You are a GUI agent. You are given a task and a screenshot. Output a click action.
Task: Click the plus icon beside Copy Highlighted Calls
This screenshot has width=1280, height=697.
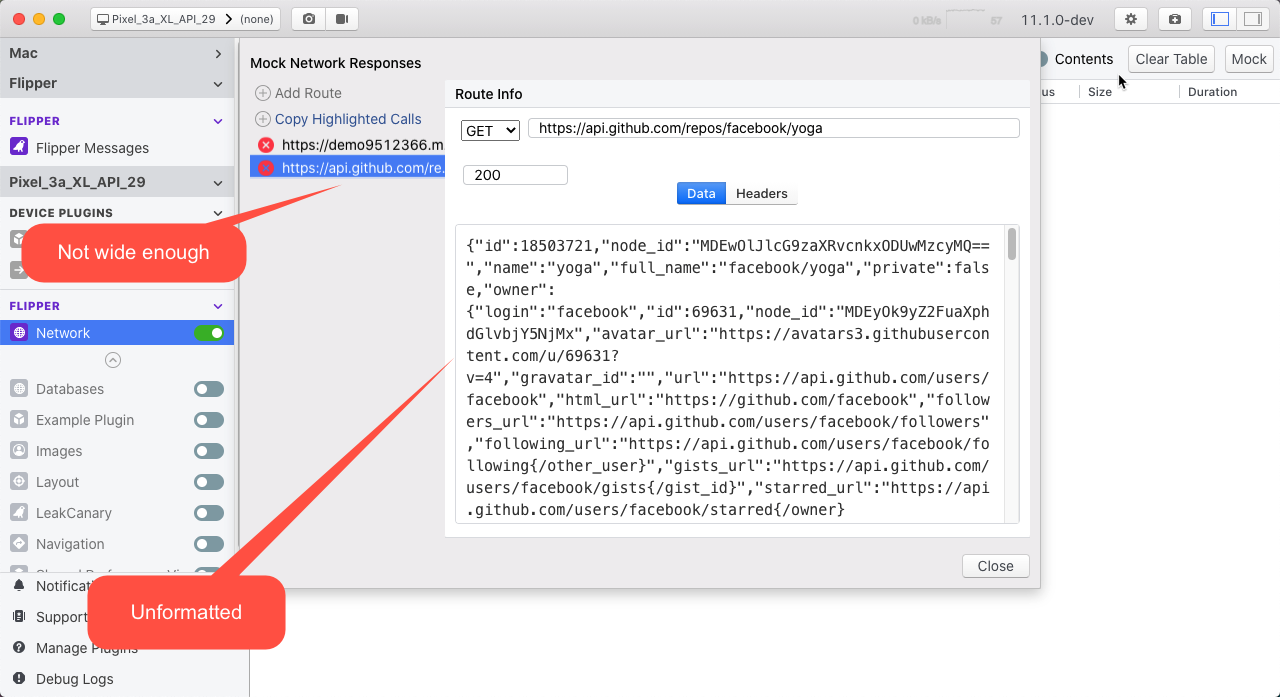[263, 119]
